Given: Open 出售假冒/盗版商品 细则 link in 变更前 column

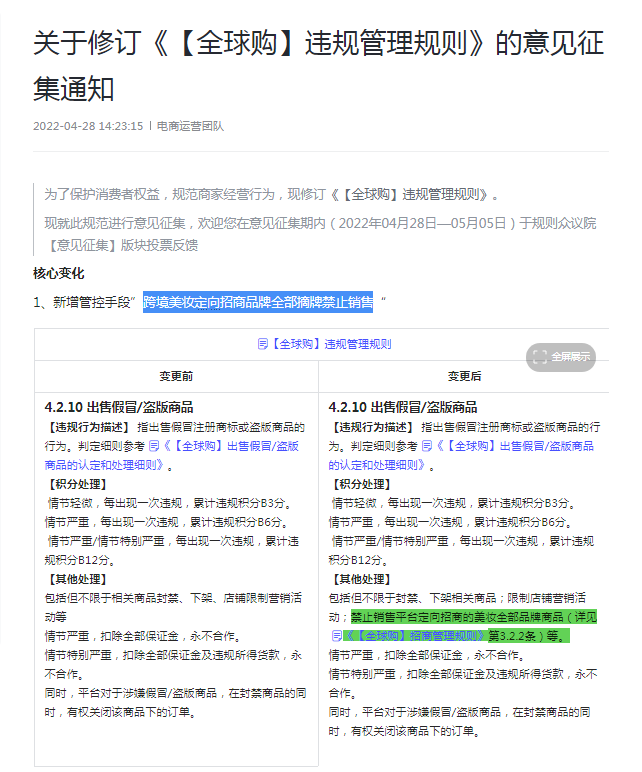Looking at the screenshot, I should (x=171, y=455).
